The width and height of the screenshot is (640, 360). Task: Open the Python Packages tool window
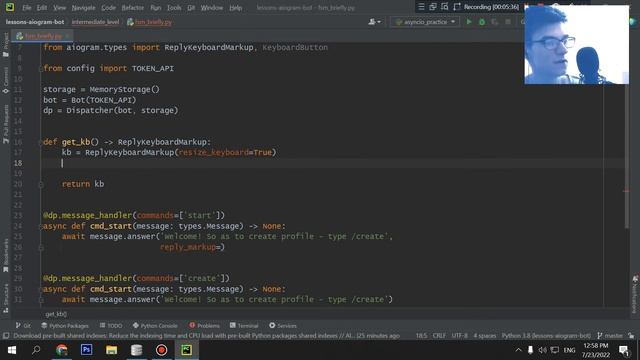(65, 326)
